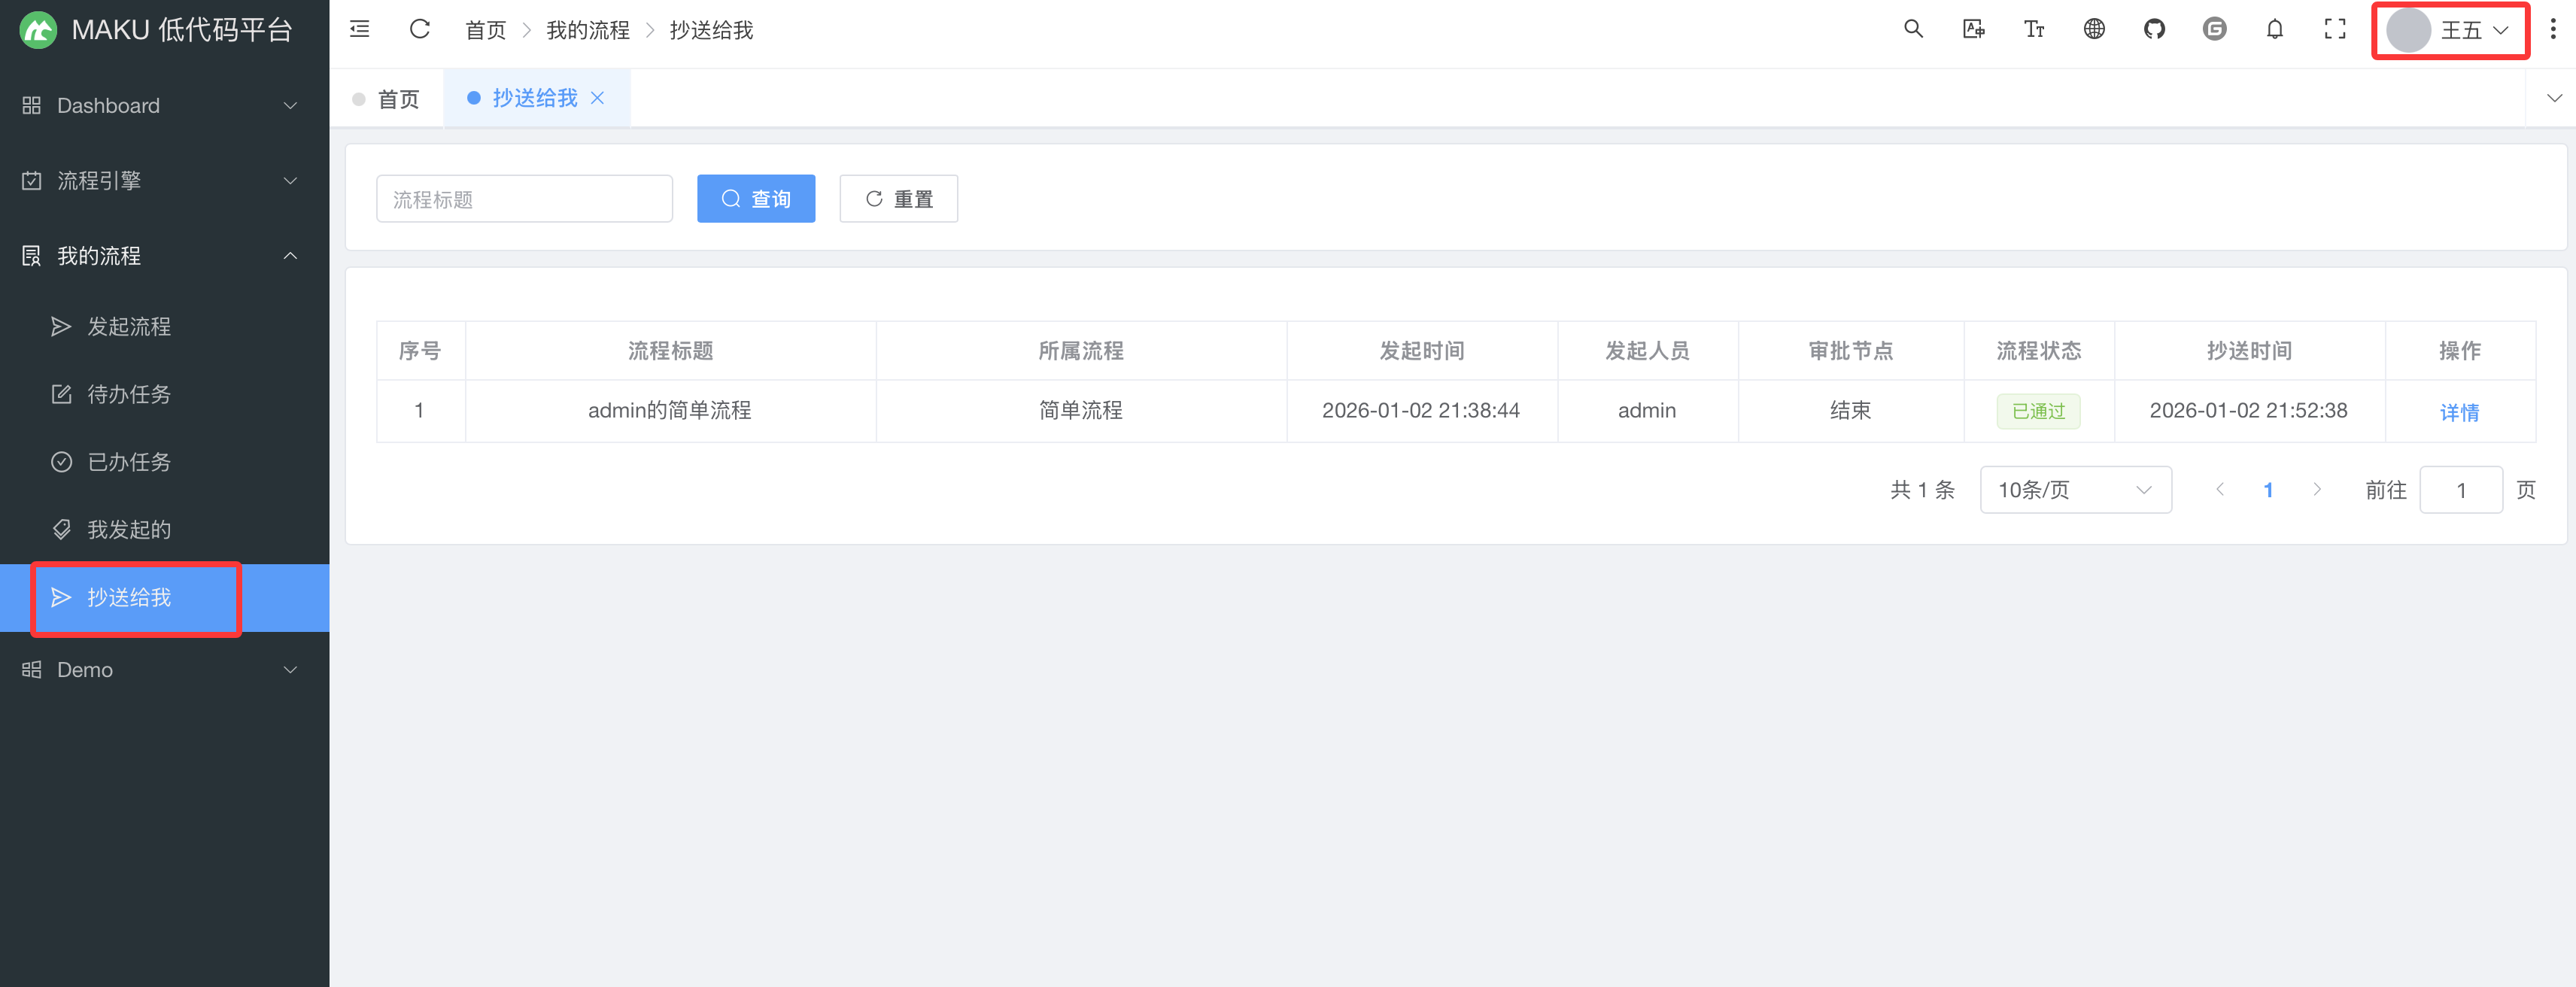Viewport: 2576px width, 987px height.
Task: Select 待办任务 in the sidebar
Action: tap(129, 395)
